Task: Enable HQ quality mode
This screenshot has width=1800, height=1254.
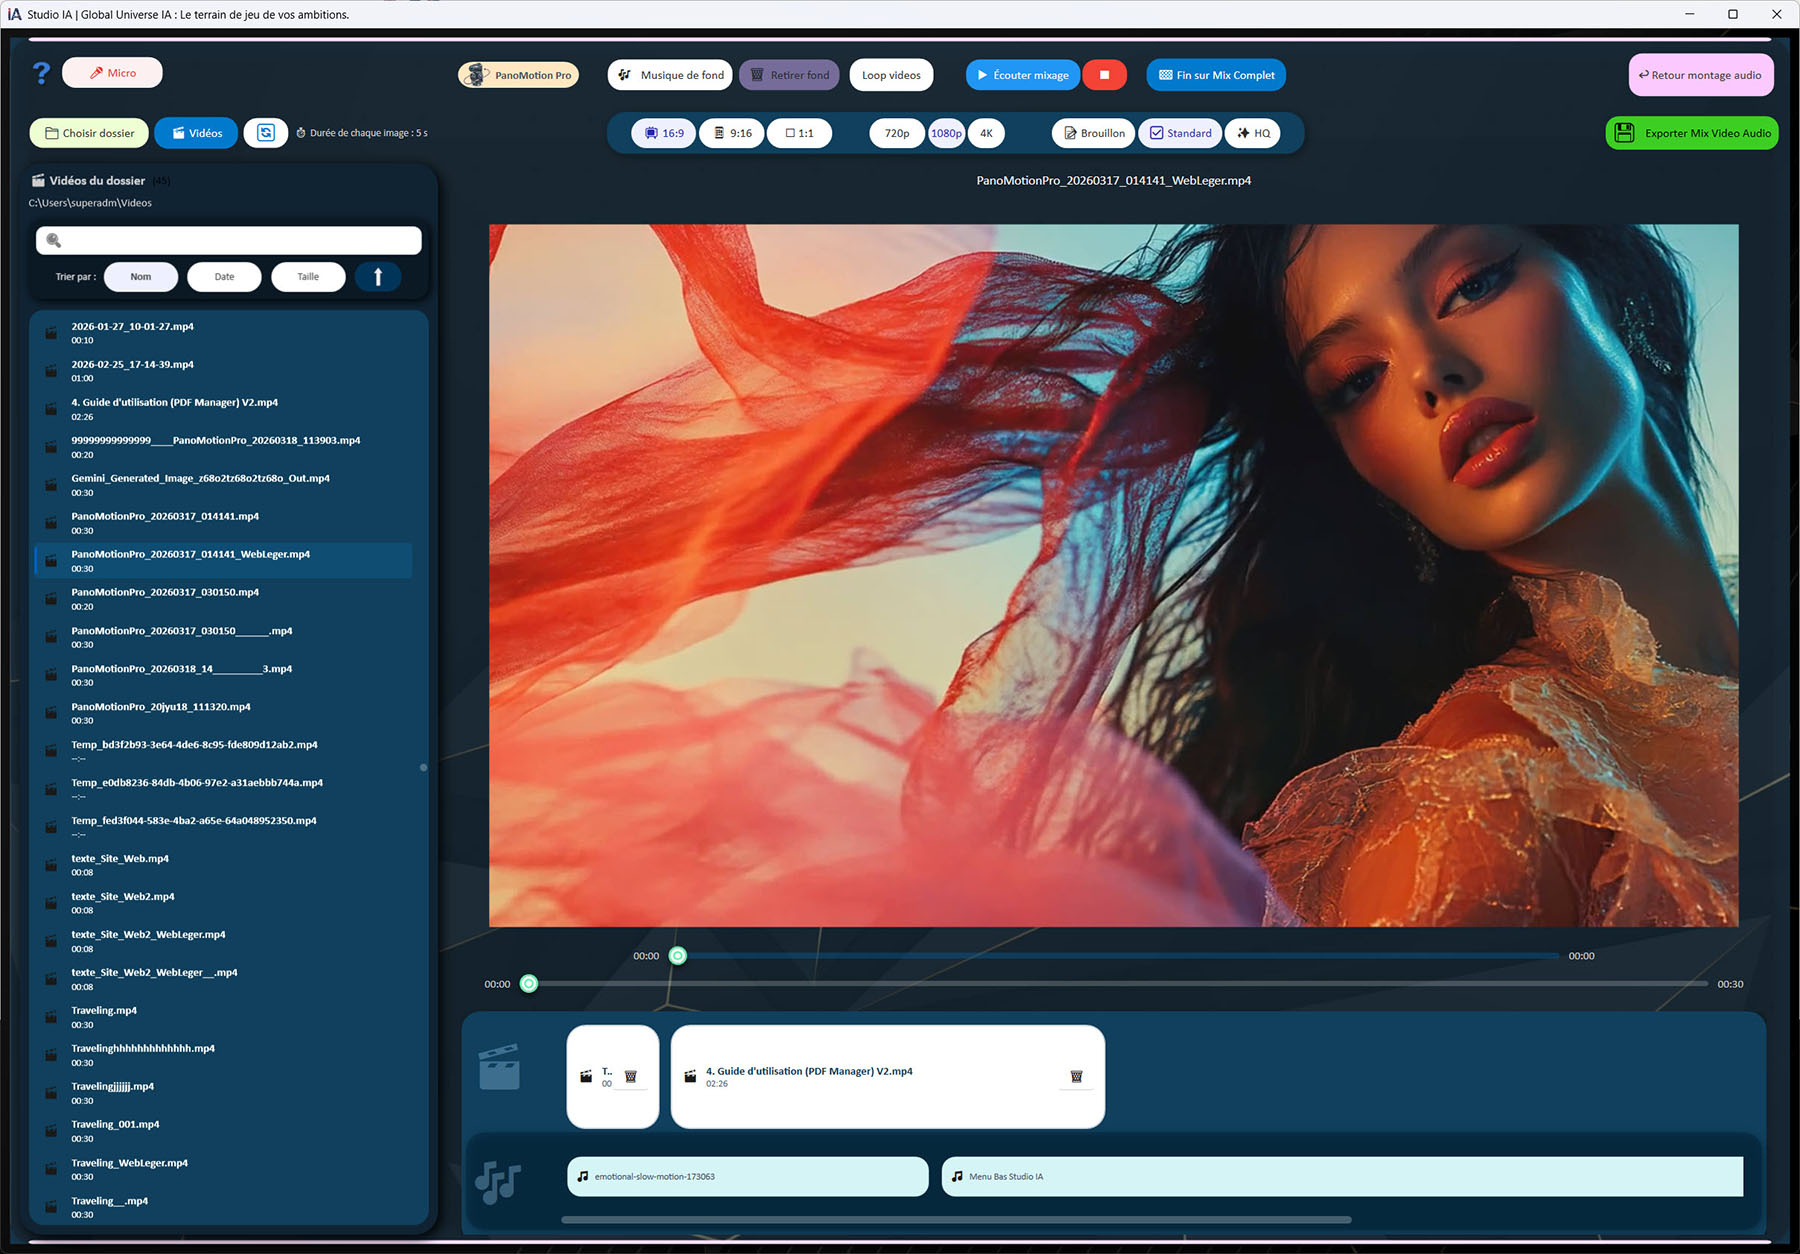Action: coord(1253,133)
